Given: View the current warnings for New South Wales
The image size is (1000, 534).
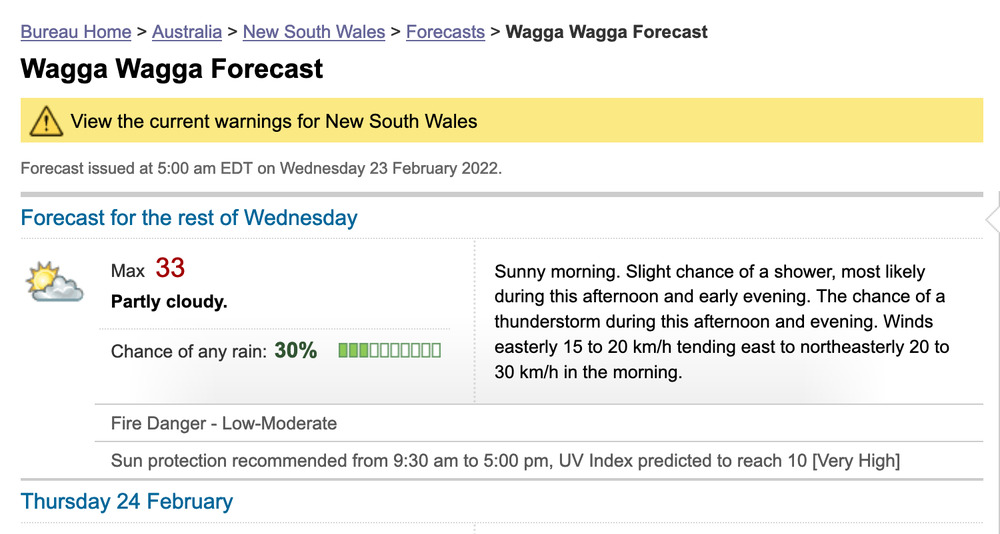Looking at the screenshot, I should 274,121.
